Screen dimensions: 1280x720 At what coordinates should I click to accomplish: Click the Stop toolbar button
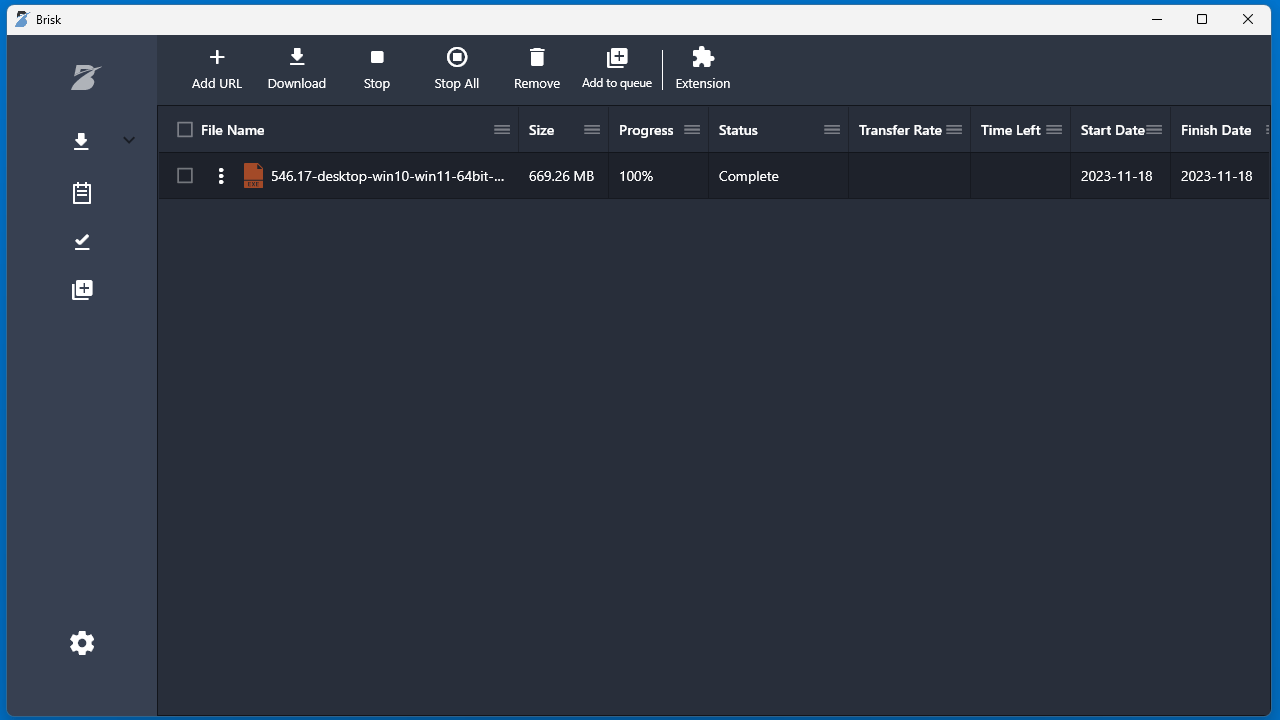pyautogui.click(x=377, y=69)
